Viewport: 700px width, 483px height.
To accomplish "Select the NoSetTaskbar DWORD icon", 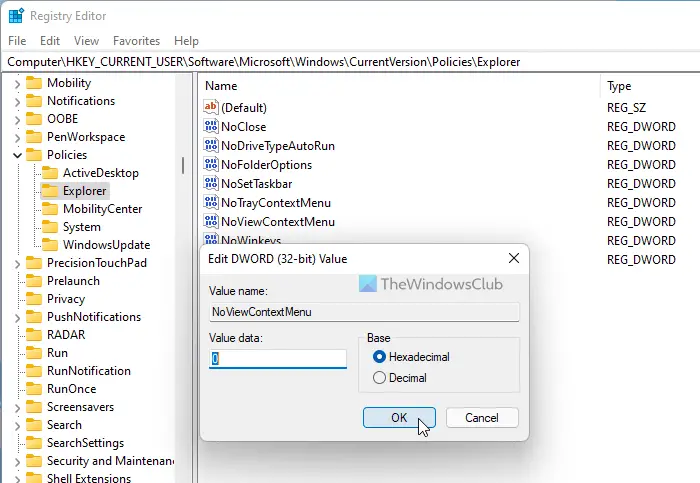I will pyautogui.click(x=211, y=183).
